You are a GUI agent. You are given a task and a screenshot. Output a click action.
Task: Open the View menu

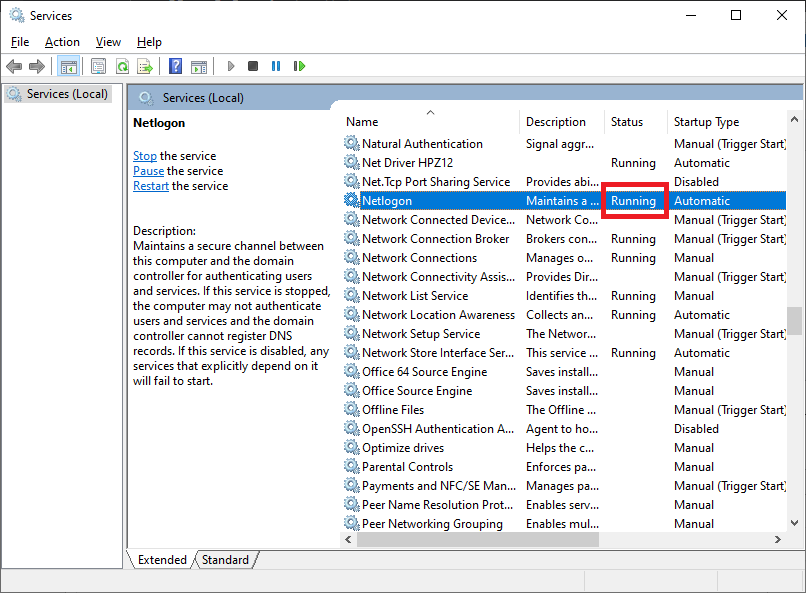(x=108, y=42)
